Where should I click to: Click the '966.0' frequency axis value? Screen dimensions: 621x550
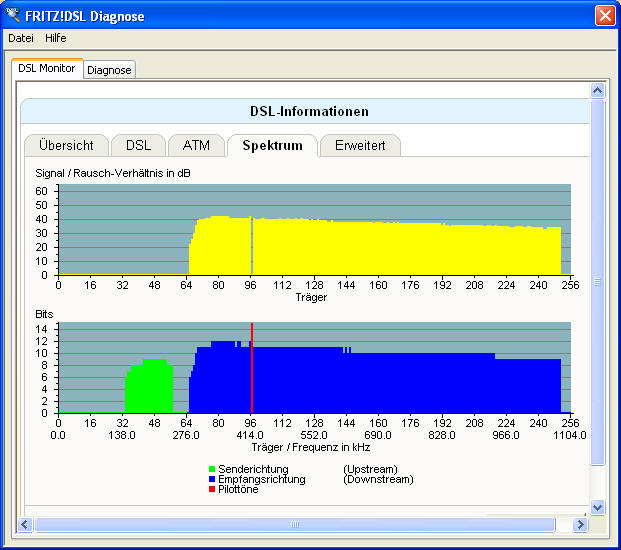[x=506, y=436]
